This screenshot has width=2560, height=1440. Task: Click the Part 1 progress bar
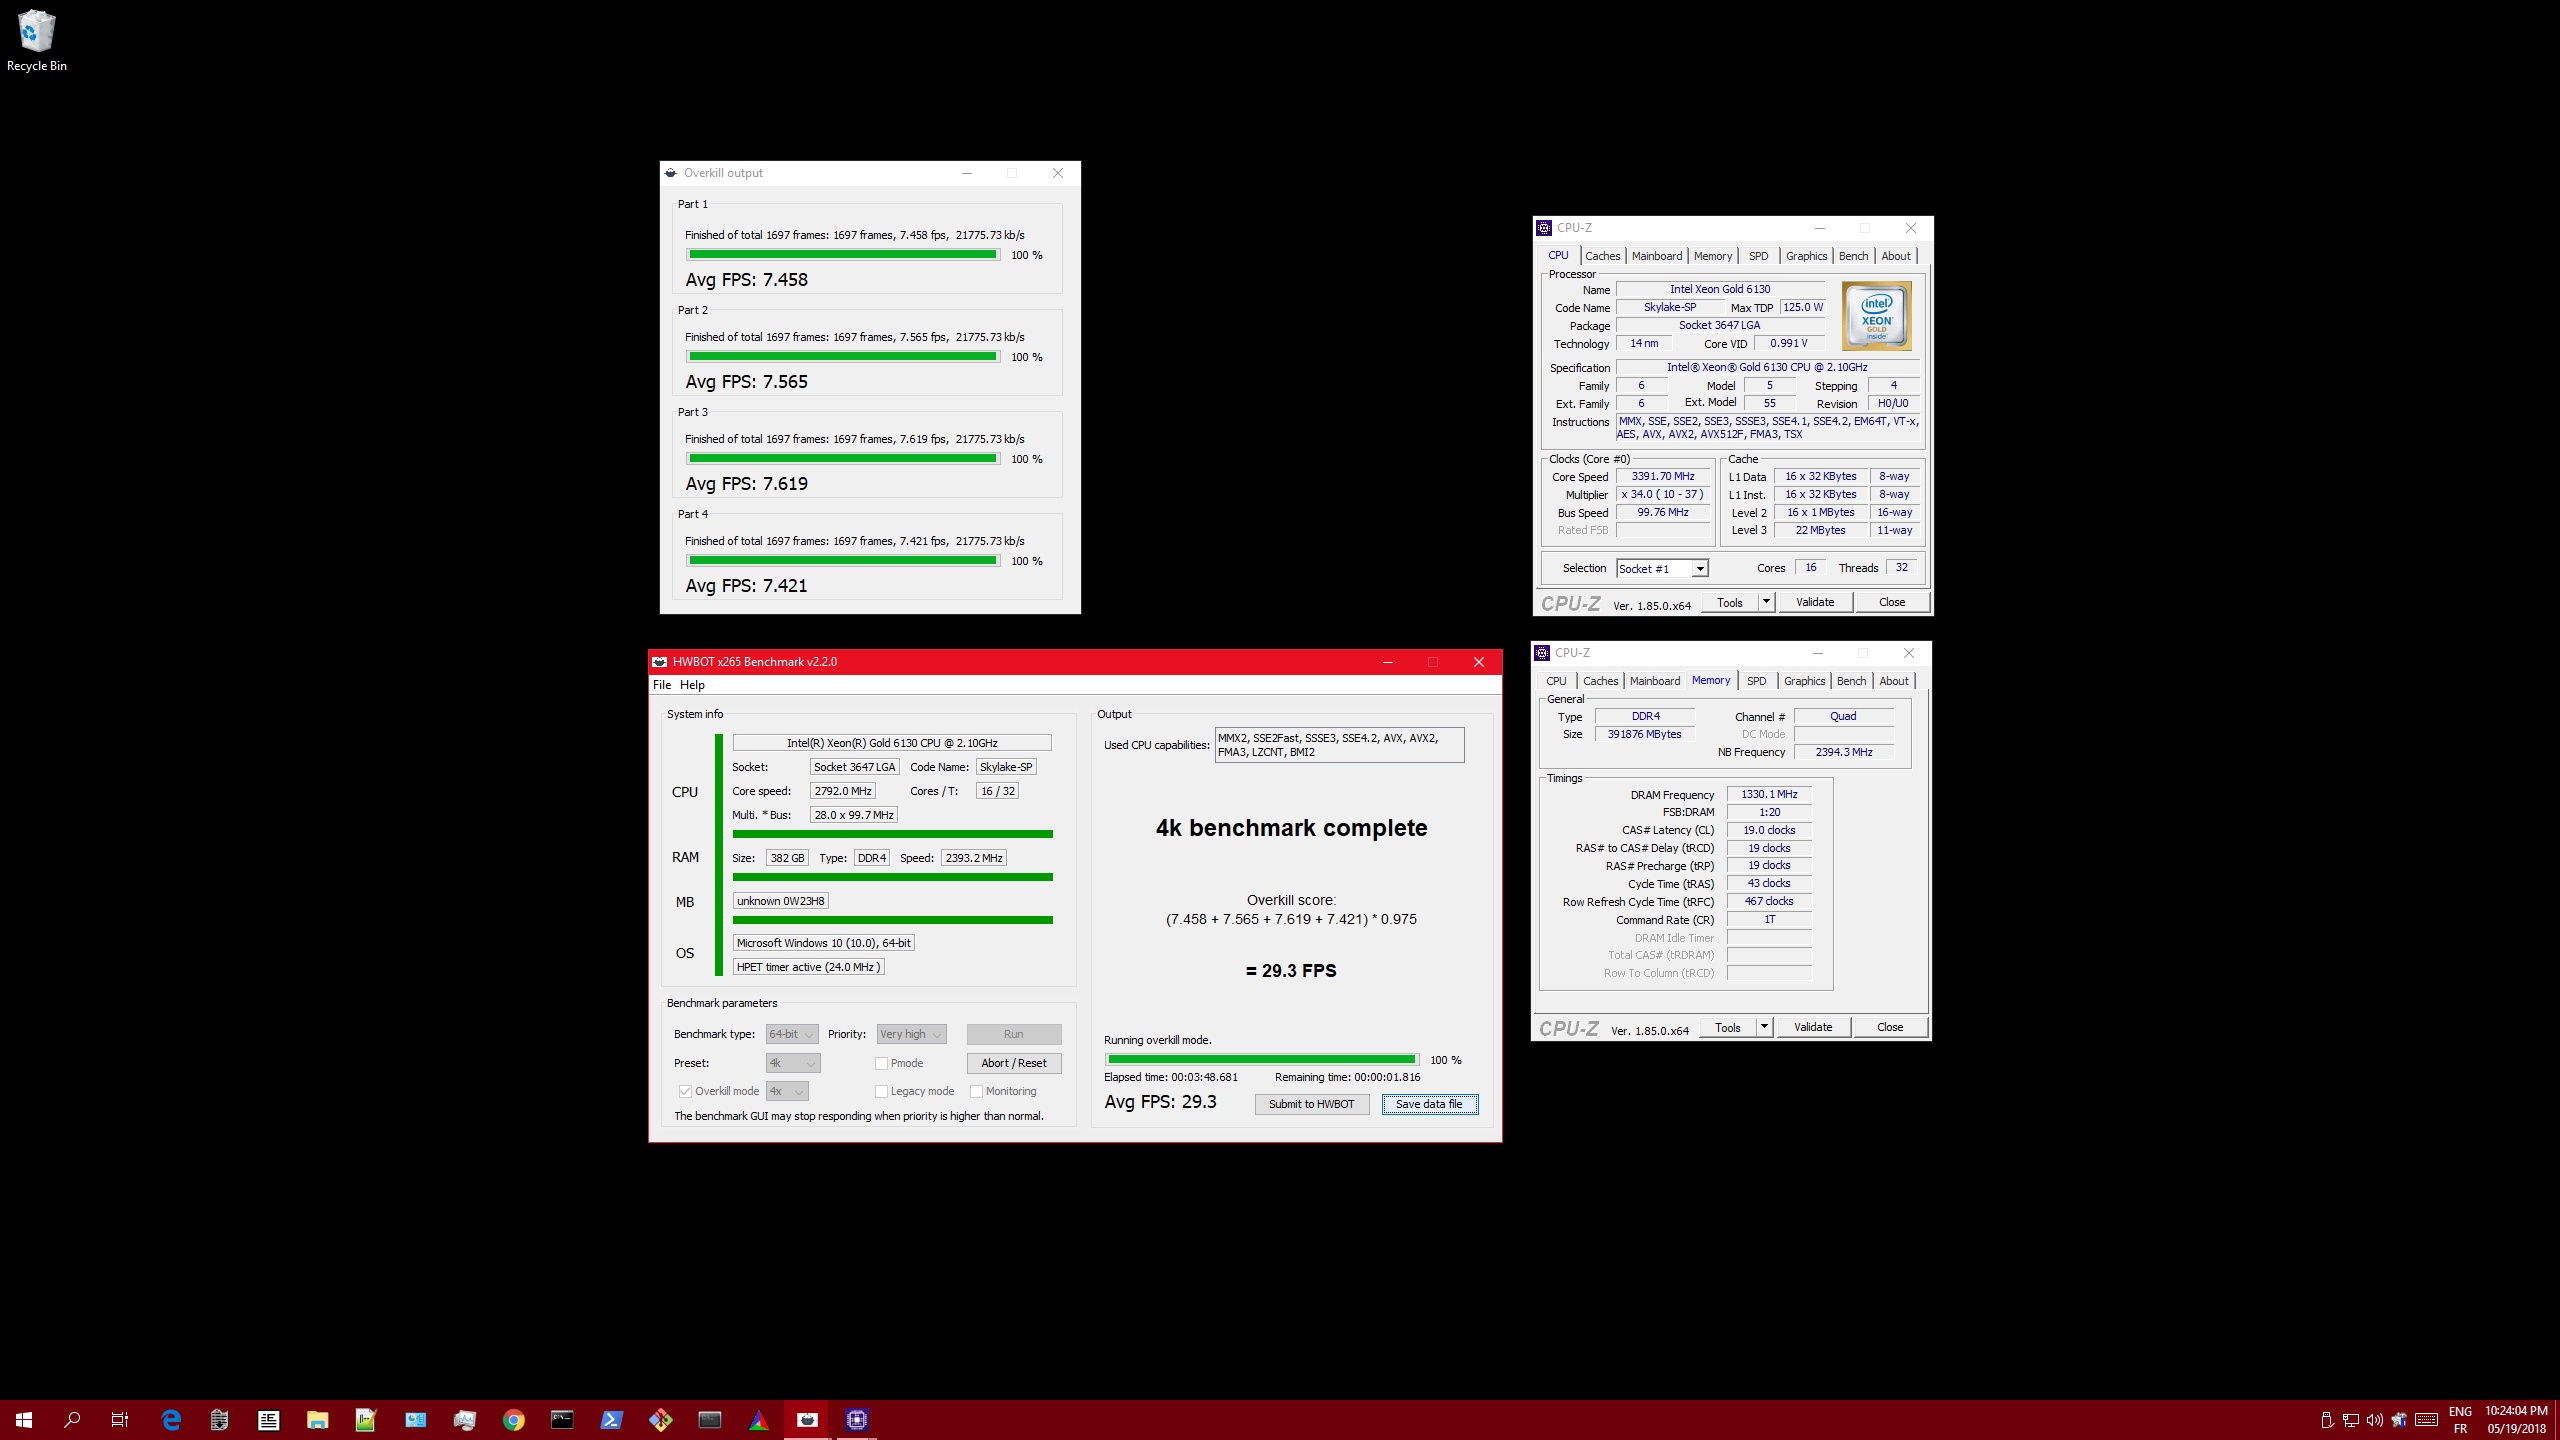coord(843,255)
